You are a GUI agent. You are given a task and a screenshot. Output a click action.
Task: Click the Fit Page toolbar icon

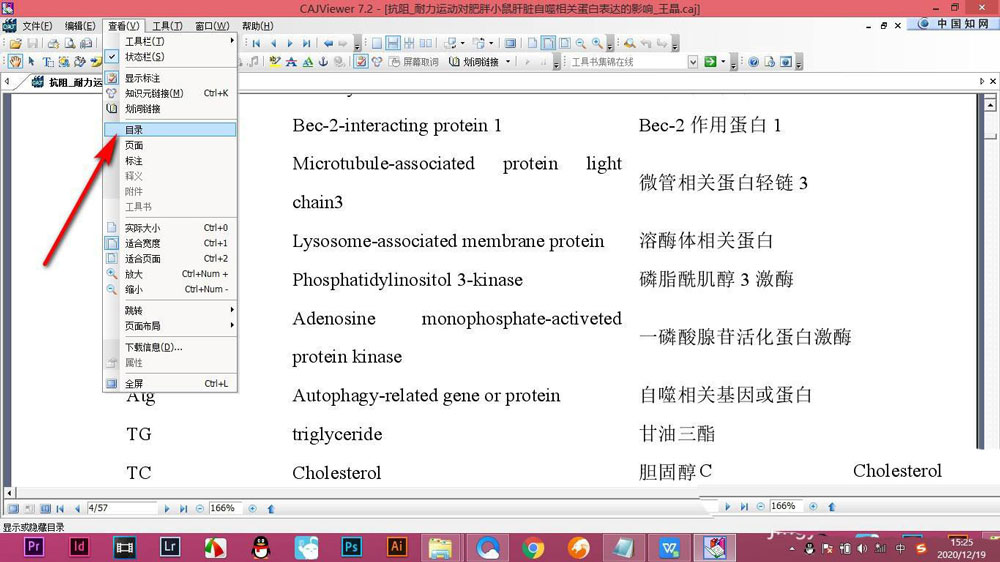point(564,43)
